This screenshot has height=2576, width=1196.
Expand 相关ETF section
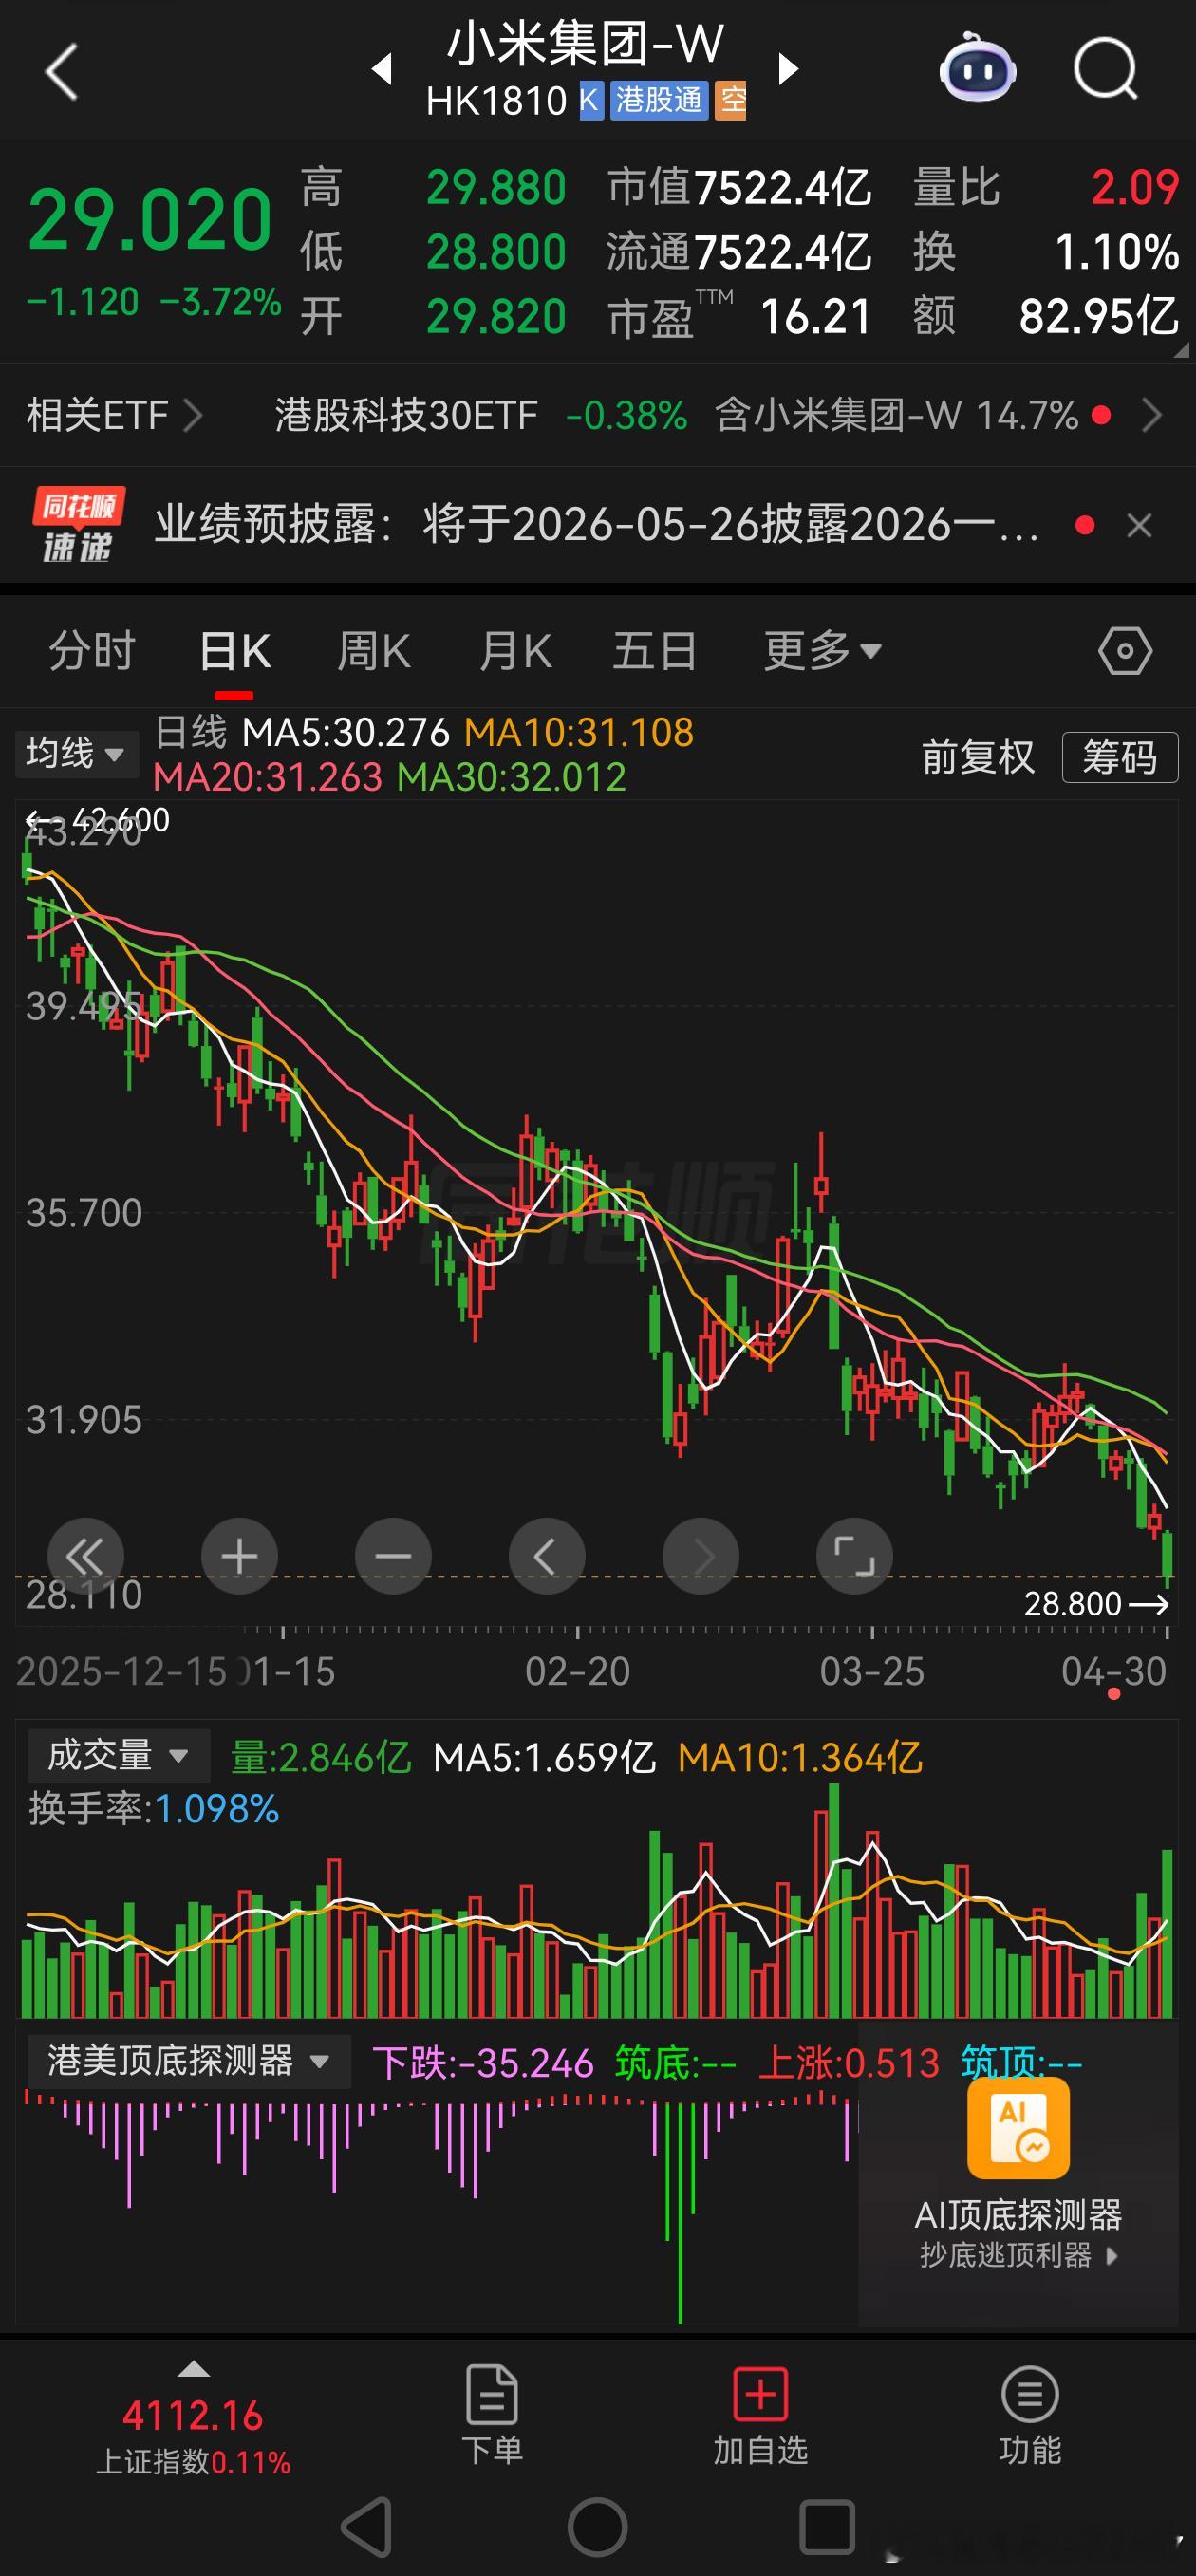[x=114, y=415]
